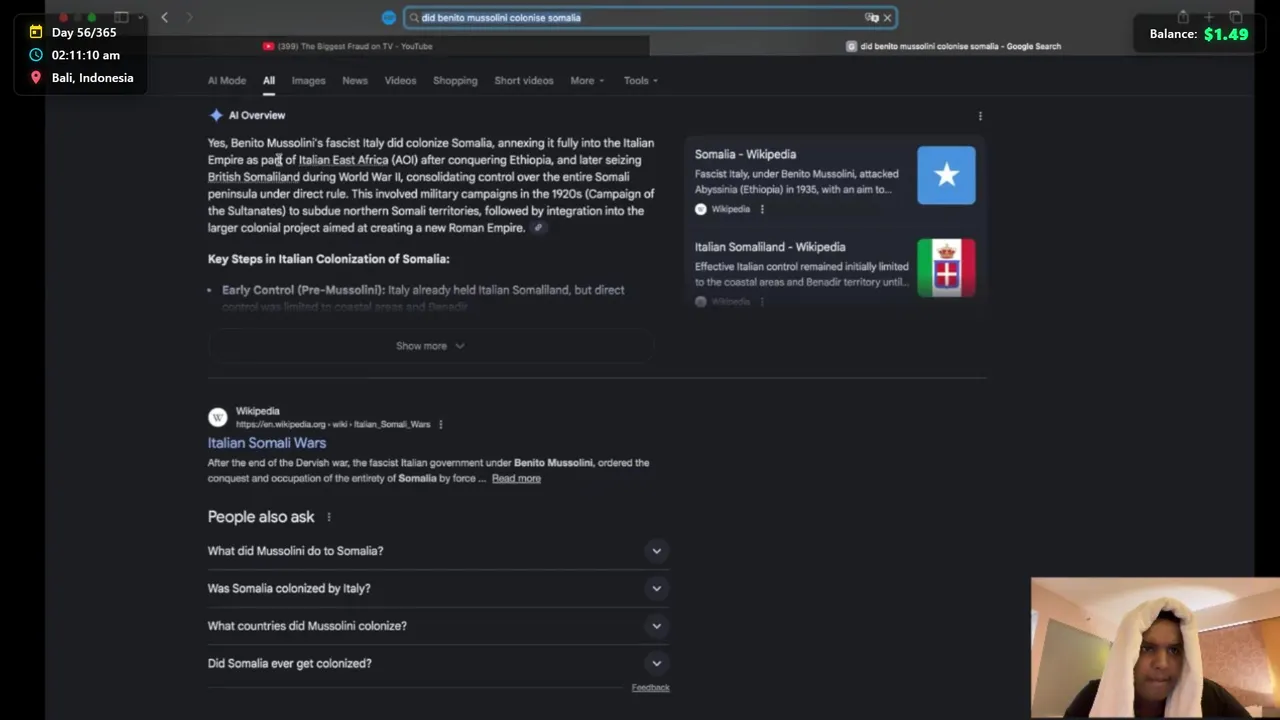
Task: Open the Tools dropdown
Action: point(641,81)
